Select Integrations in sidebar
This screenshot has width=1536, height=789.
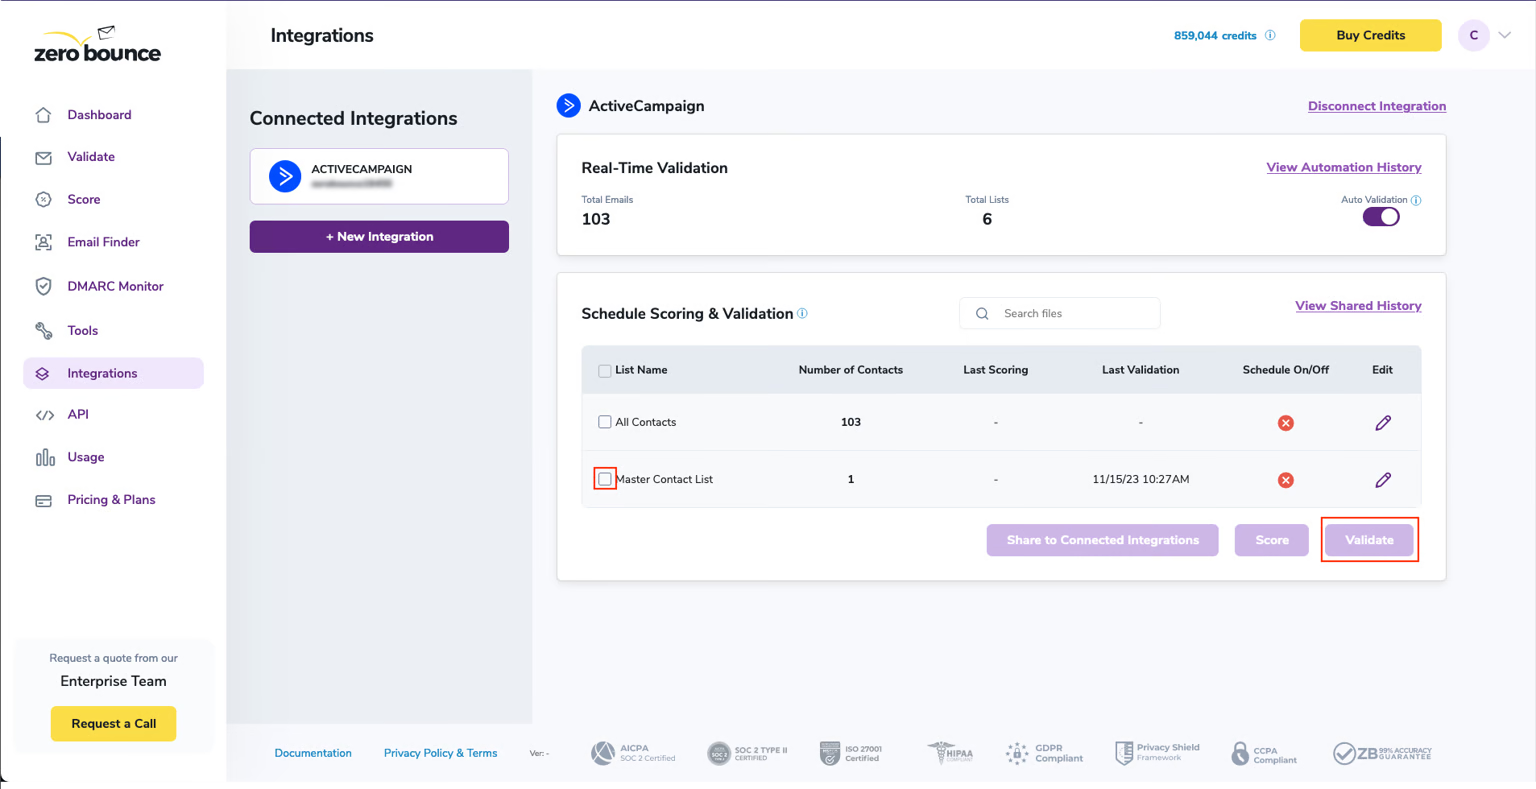(x=113, y=373)
